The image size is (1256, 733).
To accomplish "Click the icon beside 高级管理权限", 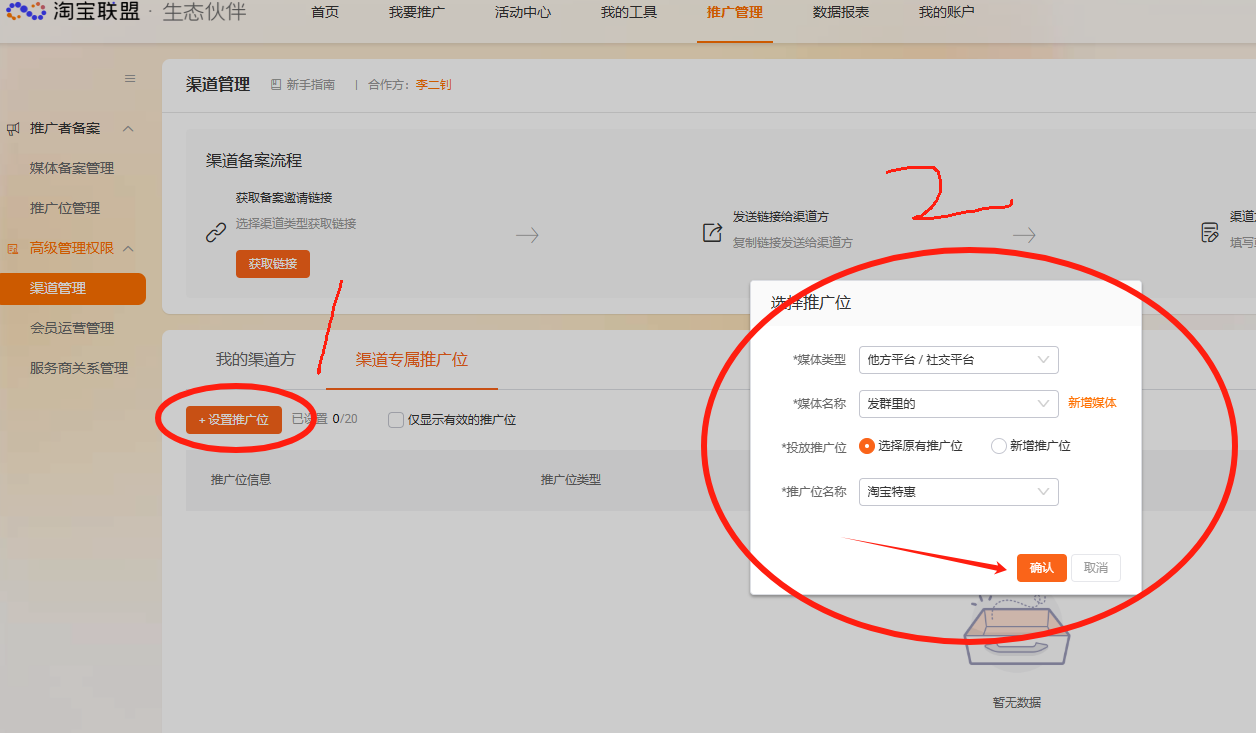I will click(x=14, y=248).
